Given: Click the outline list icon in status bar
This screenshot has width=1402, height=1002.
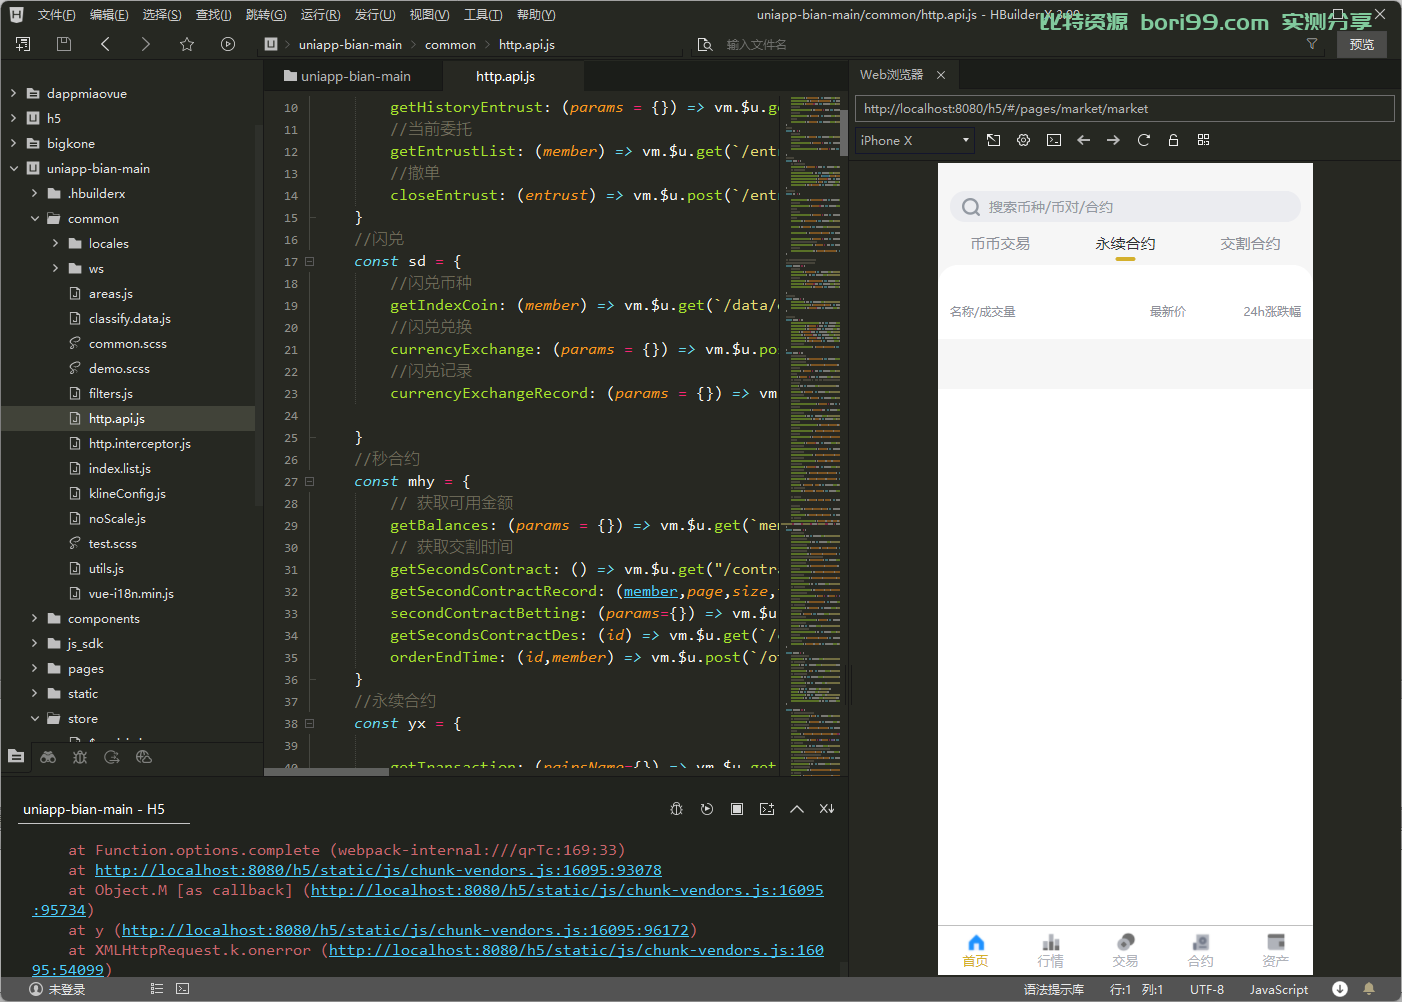Looking at the screenshot, I should click(x=156, y=989).
